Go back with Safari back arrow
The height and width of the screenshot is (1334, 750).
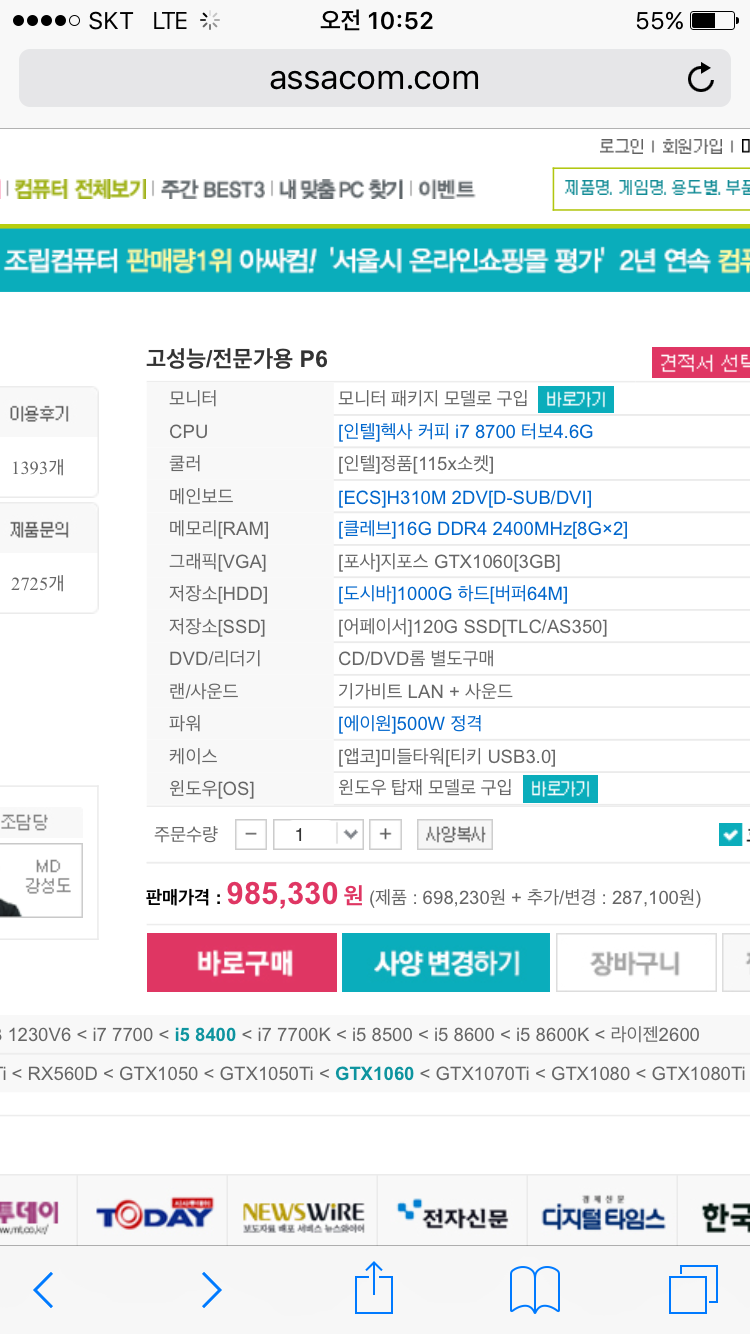(43, 1290)
